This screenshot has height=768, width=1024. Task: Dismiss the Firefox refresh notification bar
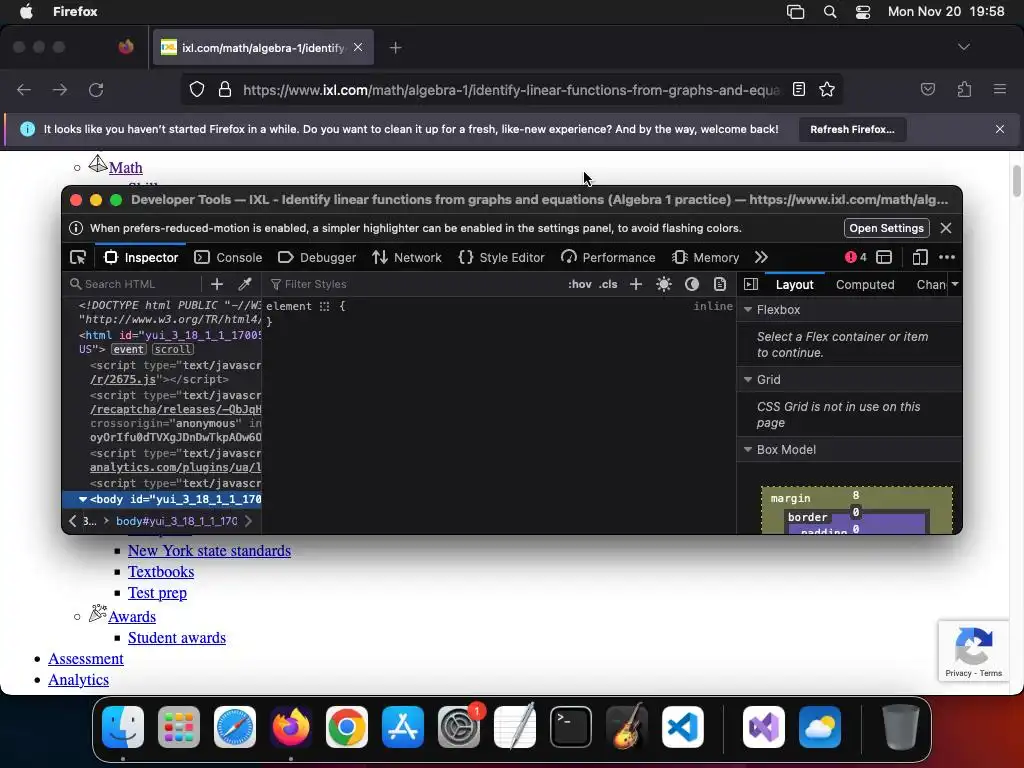click(1000, 129)
